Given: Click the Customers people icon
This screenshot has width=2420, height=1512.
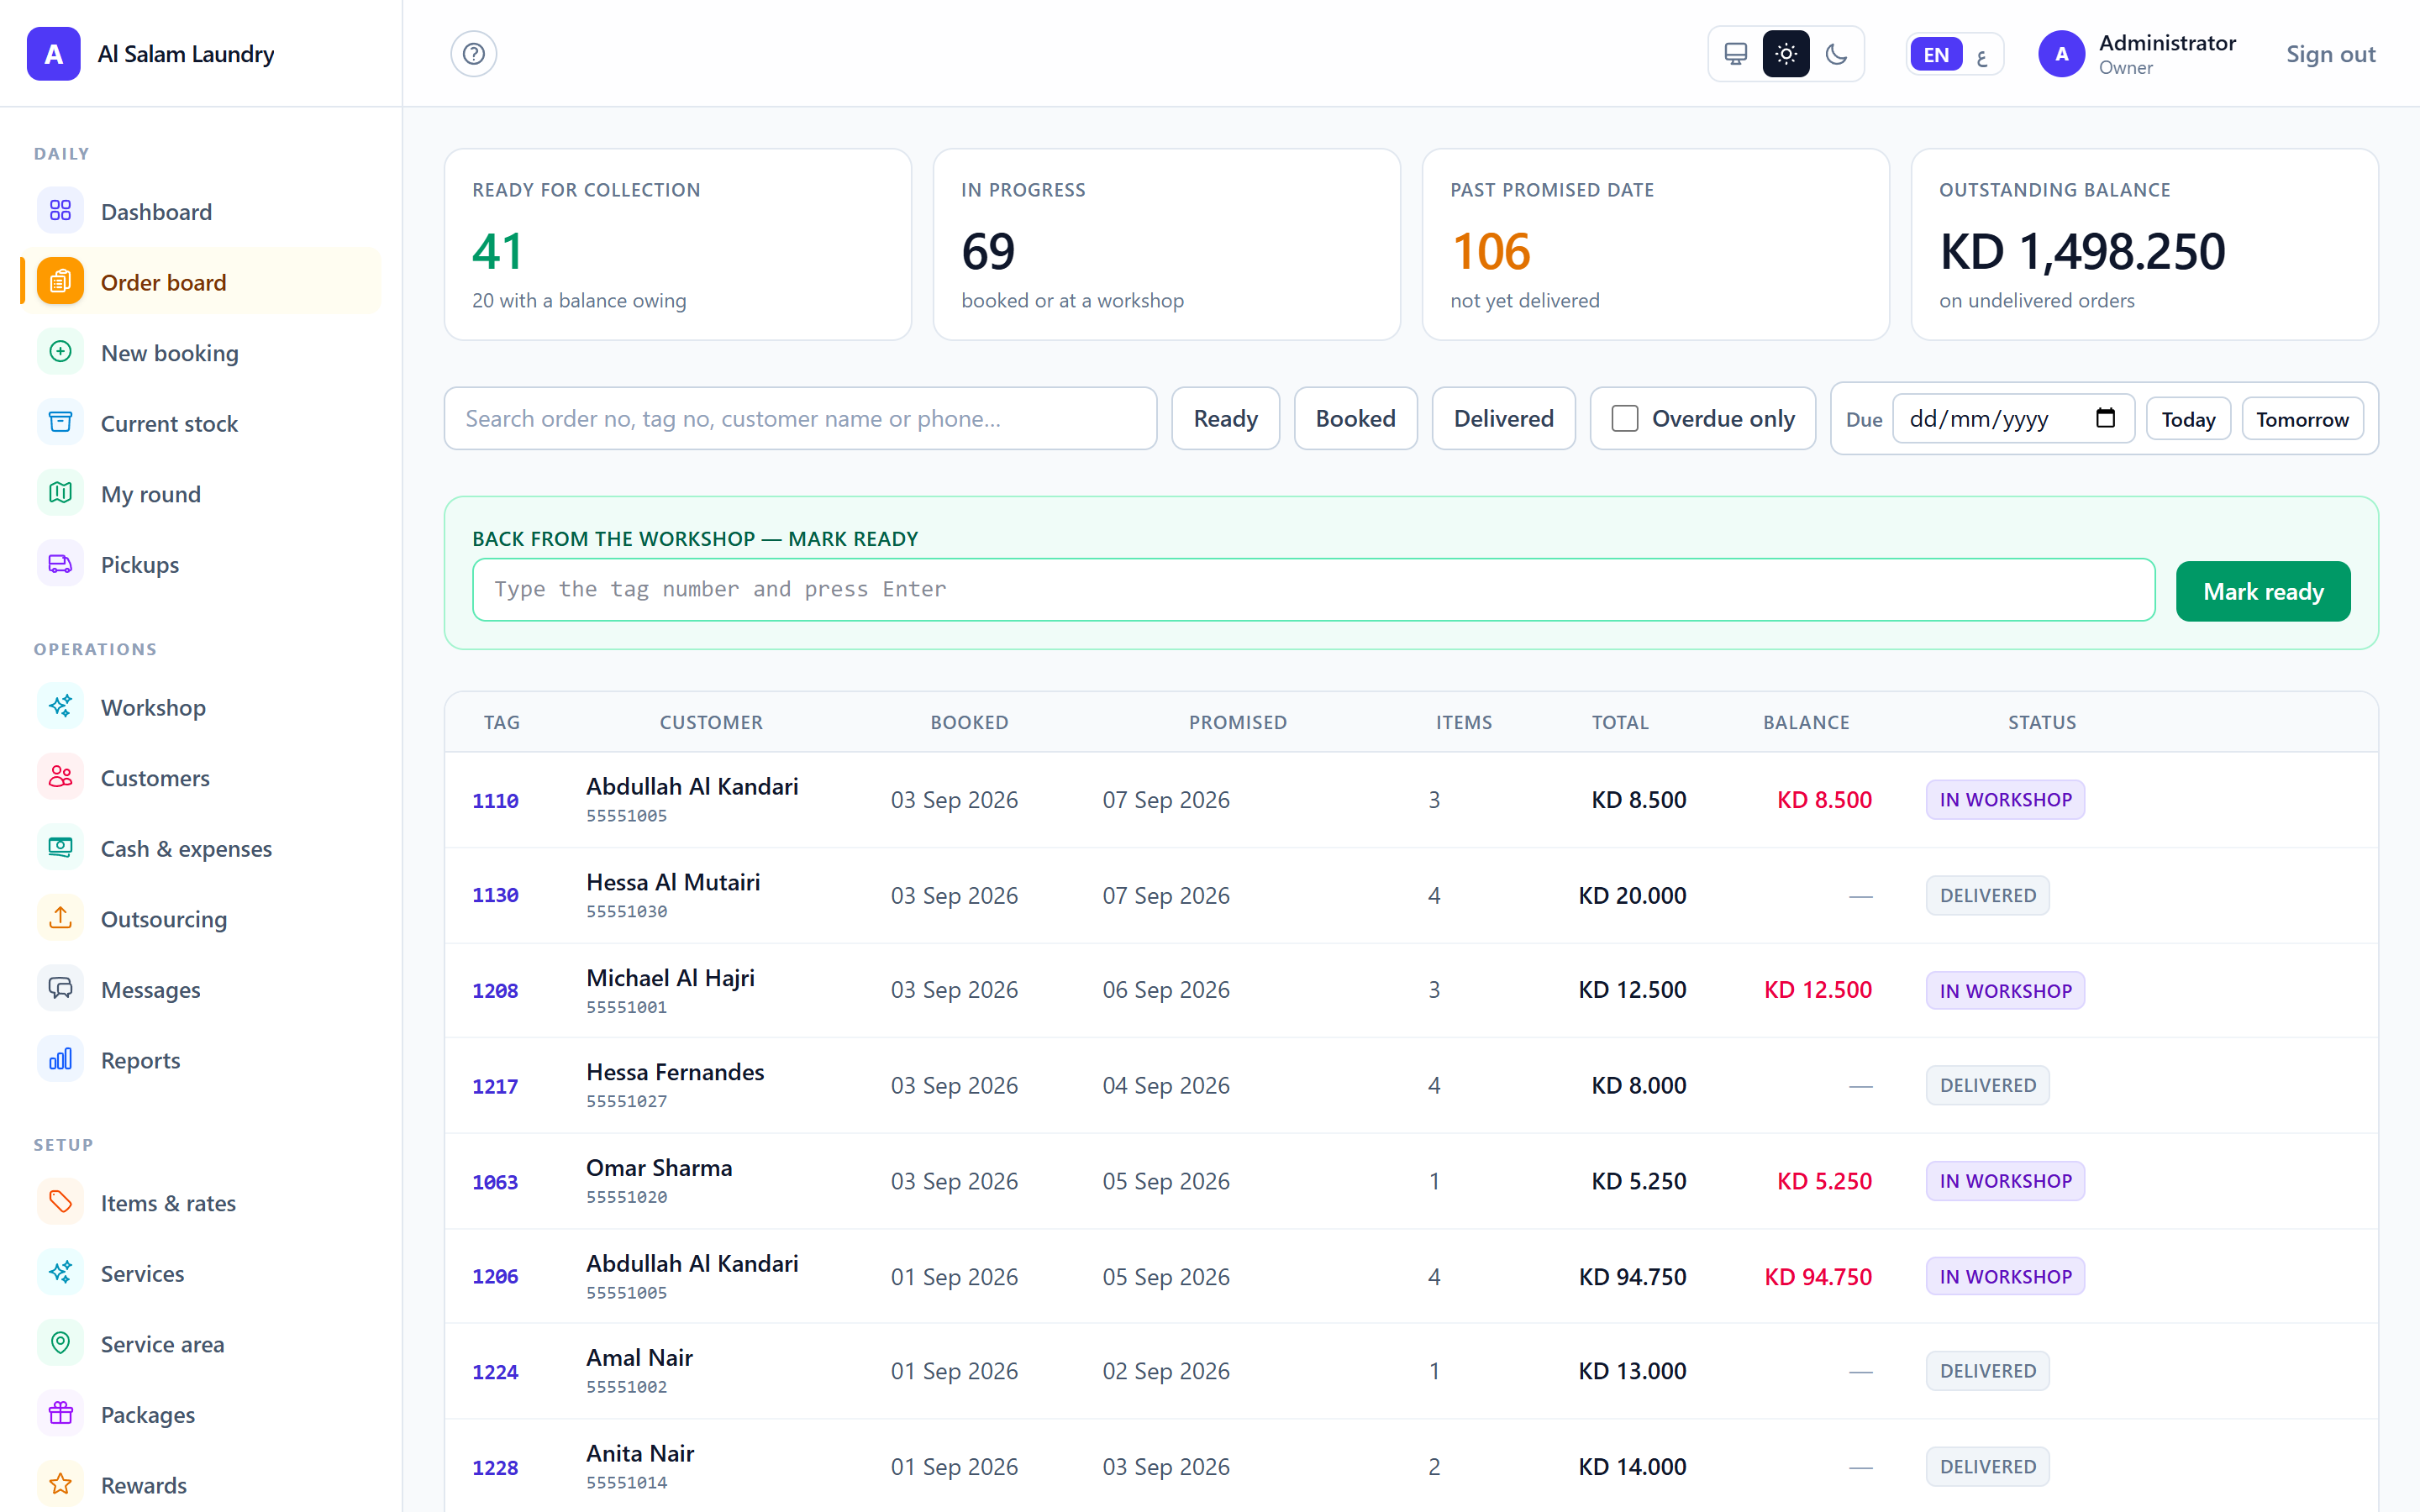Looking at the screenshot, I should pyautogui.click(x=60, y=777).
